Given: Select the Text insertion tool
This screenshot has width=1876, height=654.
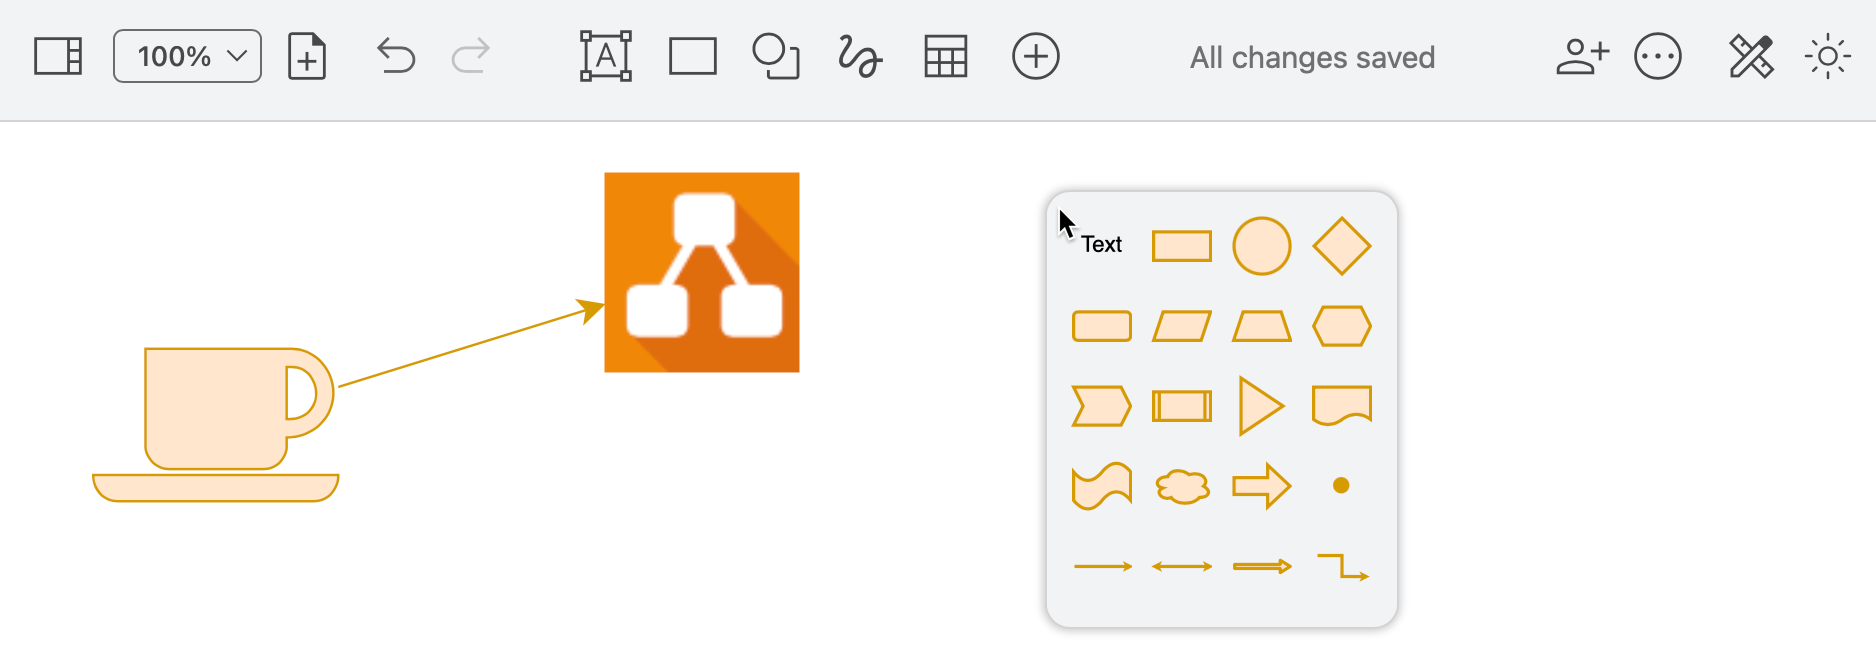Looking at the screenshot, I should pos(605,56).
